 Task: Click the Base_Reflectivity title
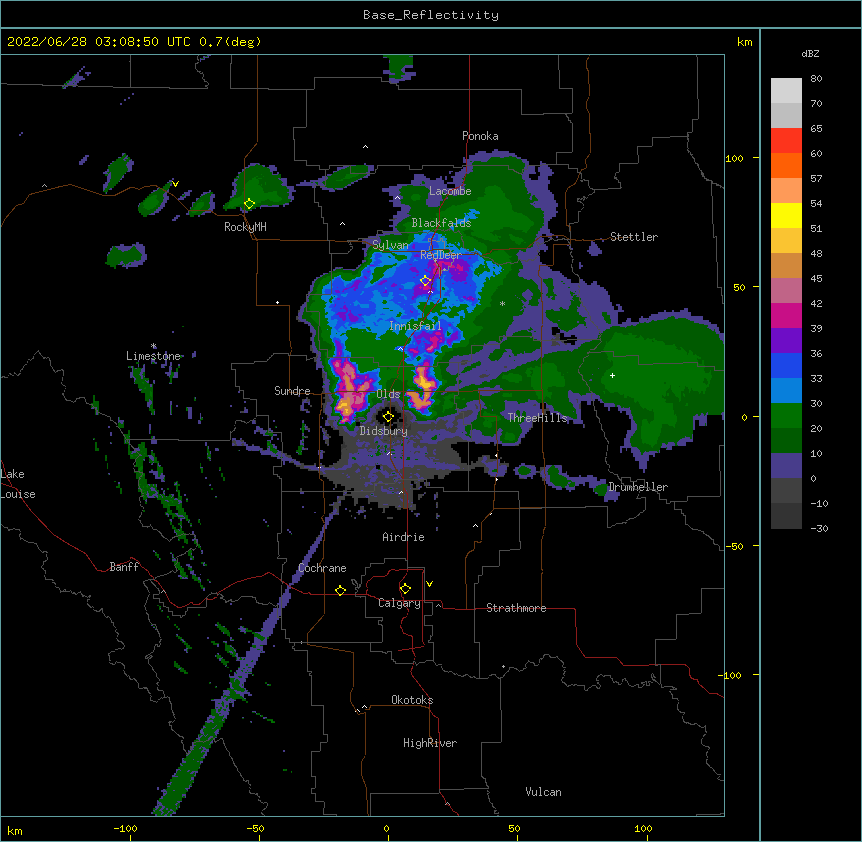click(431, 15)
